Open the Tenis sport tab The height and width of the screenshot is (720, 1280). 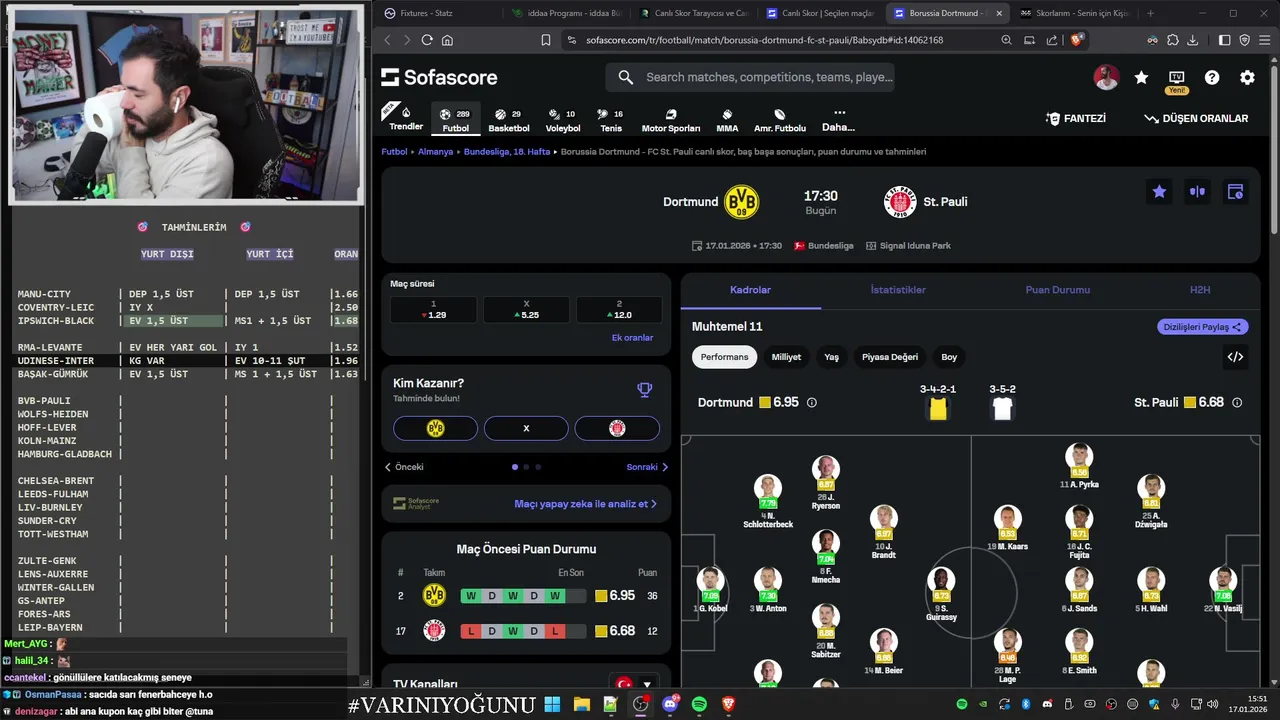click(x=611, y=120)
